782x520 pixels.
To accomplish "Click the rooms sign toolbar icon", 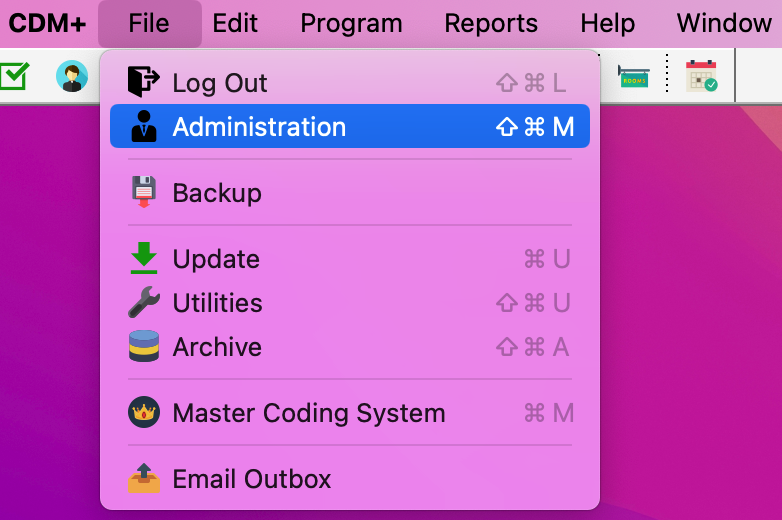I will tap(634, 76).
